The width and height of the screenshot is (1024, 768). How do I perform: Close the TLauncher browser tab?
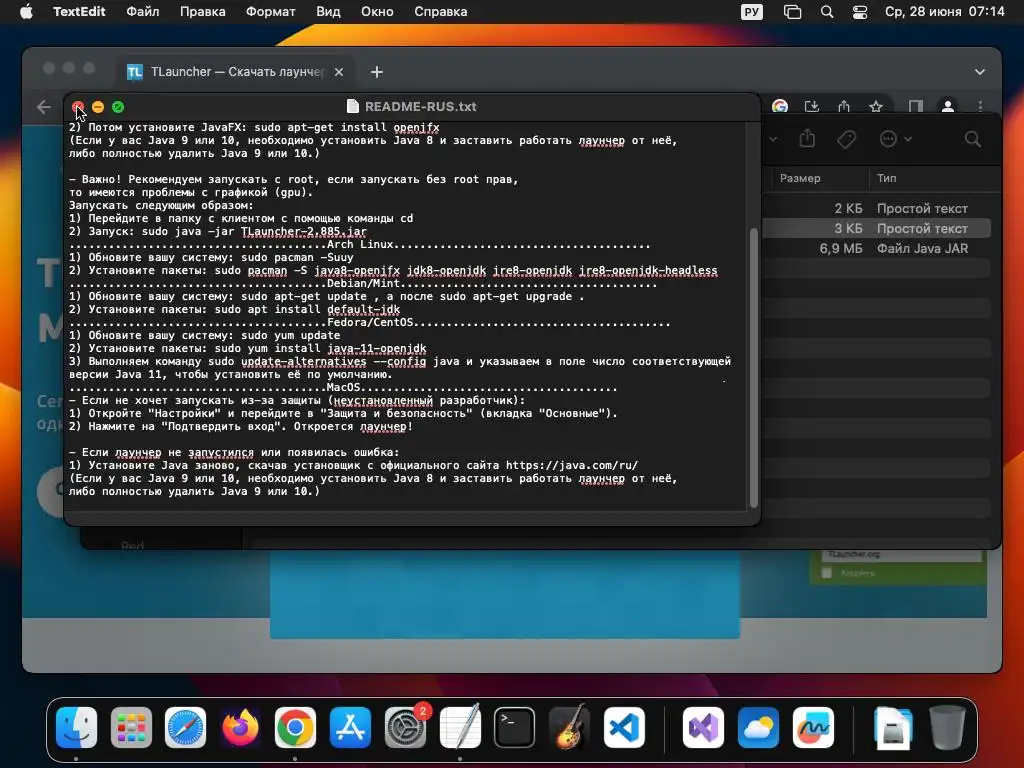[338, 72]
